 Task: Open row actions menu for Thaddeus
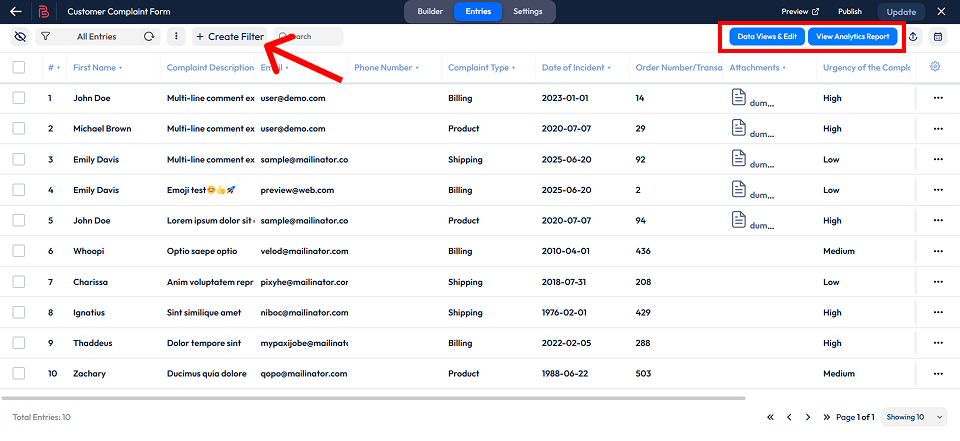tap(938, 343)
